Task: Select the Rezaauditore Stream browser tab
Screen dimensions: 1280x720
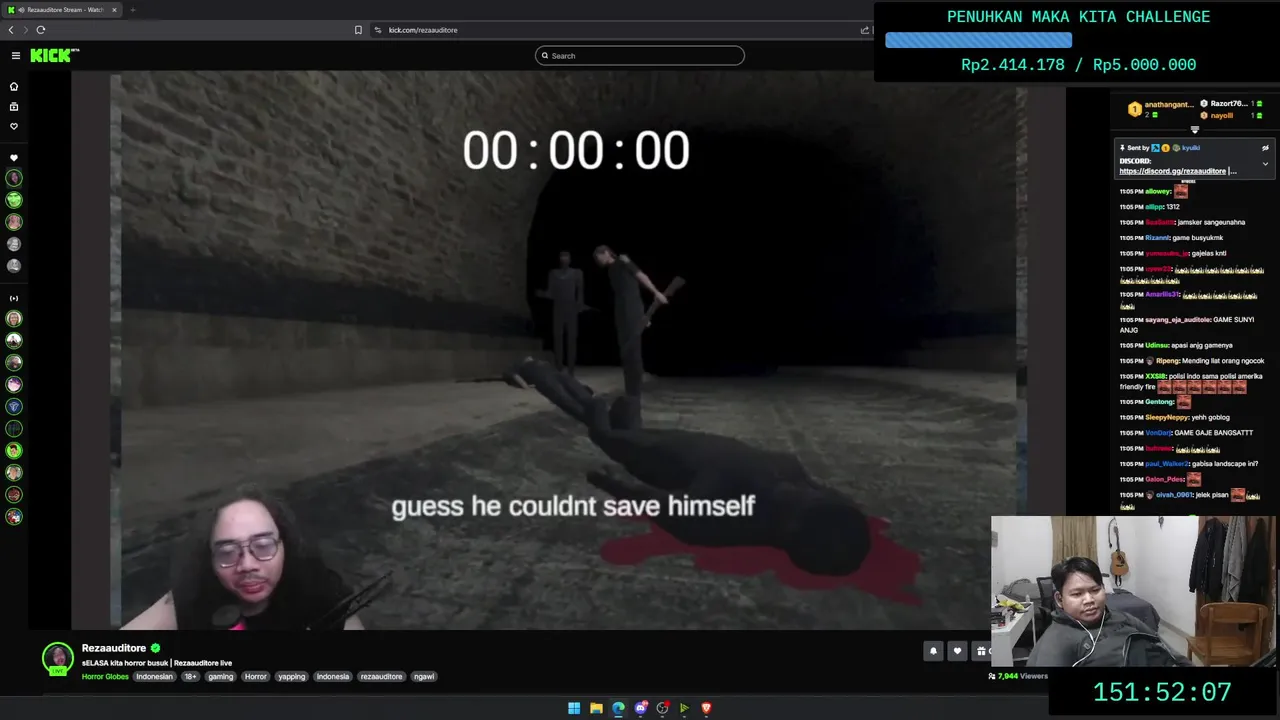Action: pos(62,10)
